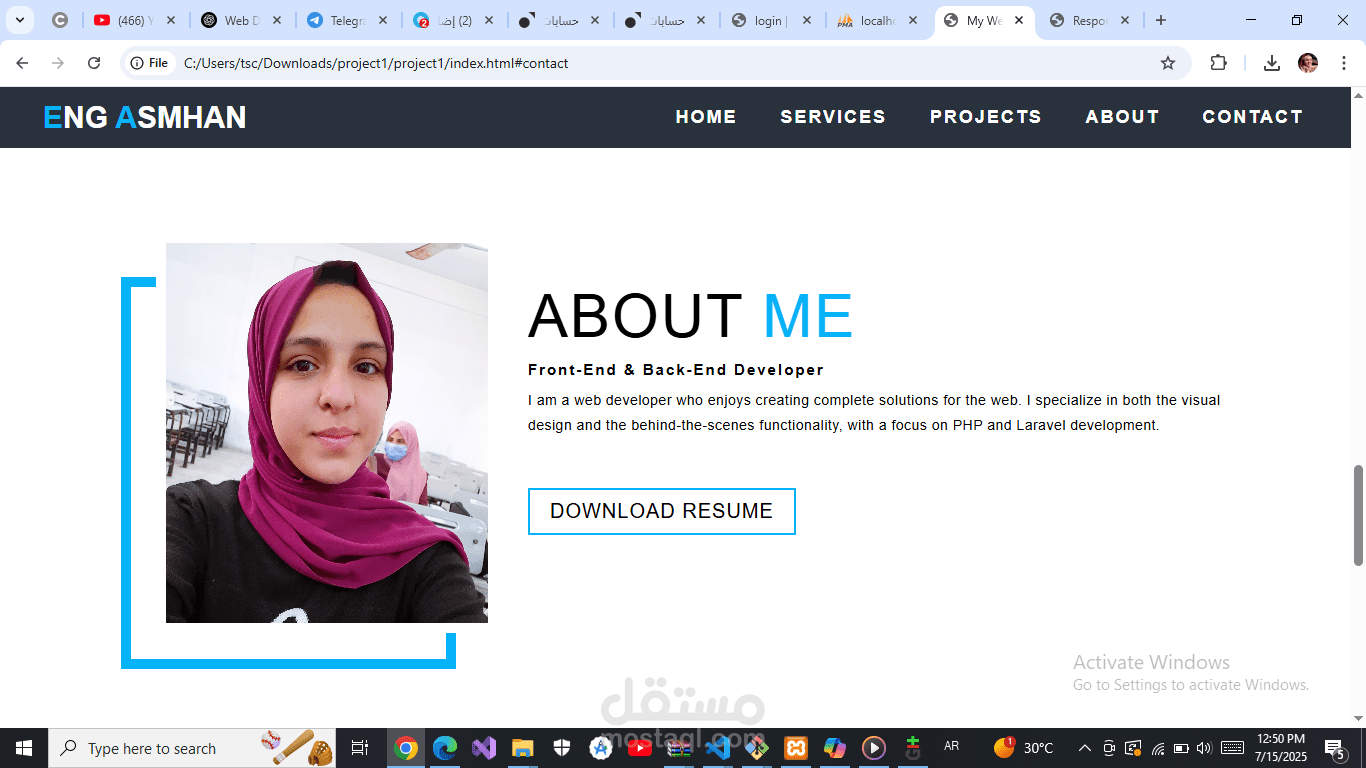Open weather 30°C widget
This screenshot has width=1366, height=768.
(1023, 748)
